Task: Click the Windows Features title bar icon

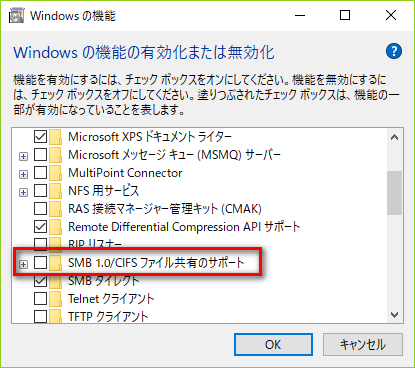Action: 17,16
